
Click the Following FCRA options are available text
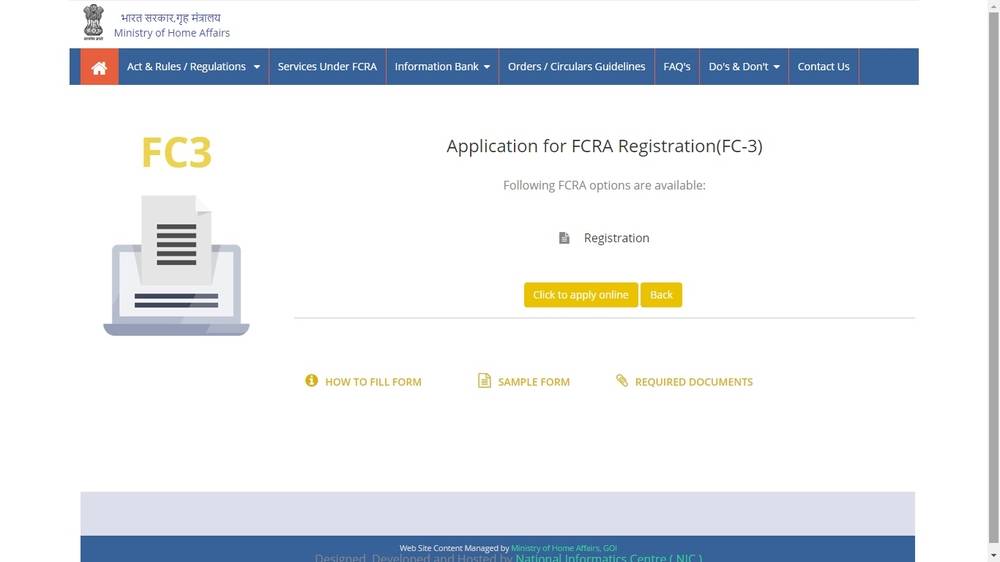coord(605,186)
